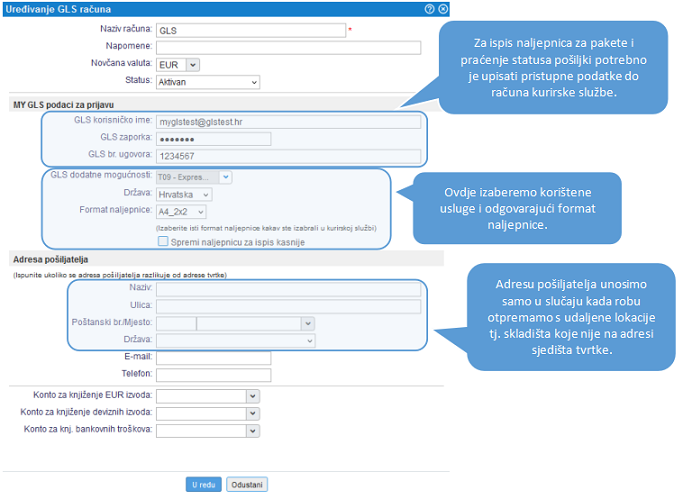683x499 pixels.
Task: Focus the Telefon input field
Action: 213,375
